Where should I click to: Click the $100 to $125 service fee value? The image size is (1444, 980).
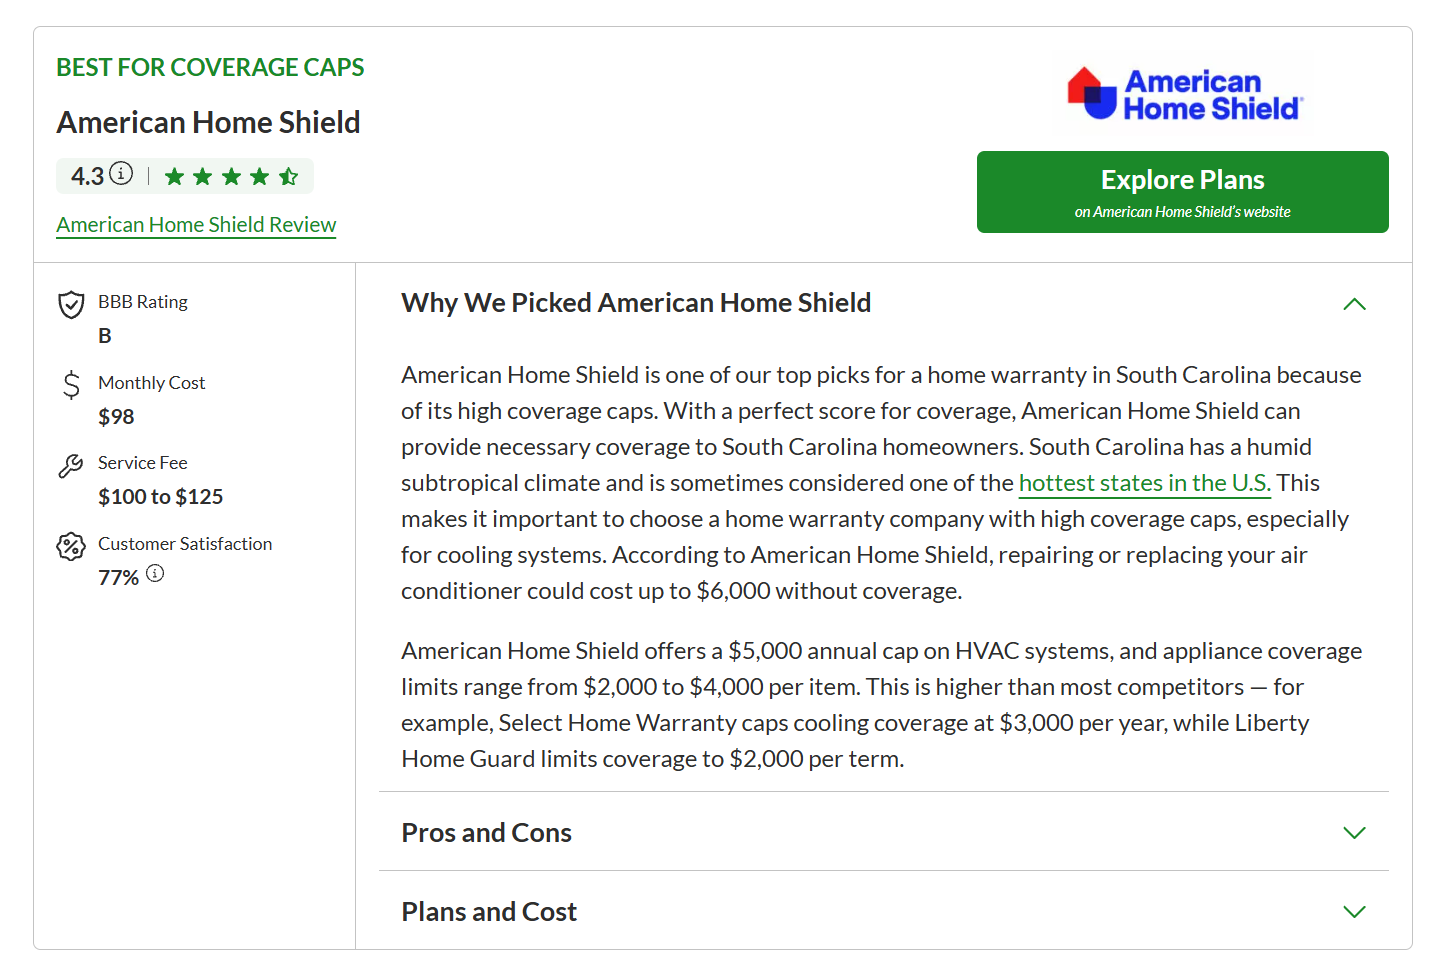click(160, 497)
